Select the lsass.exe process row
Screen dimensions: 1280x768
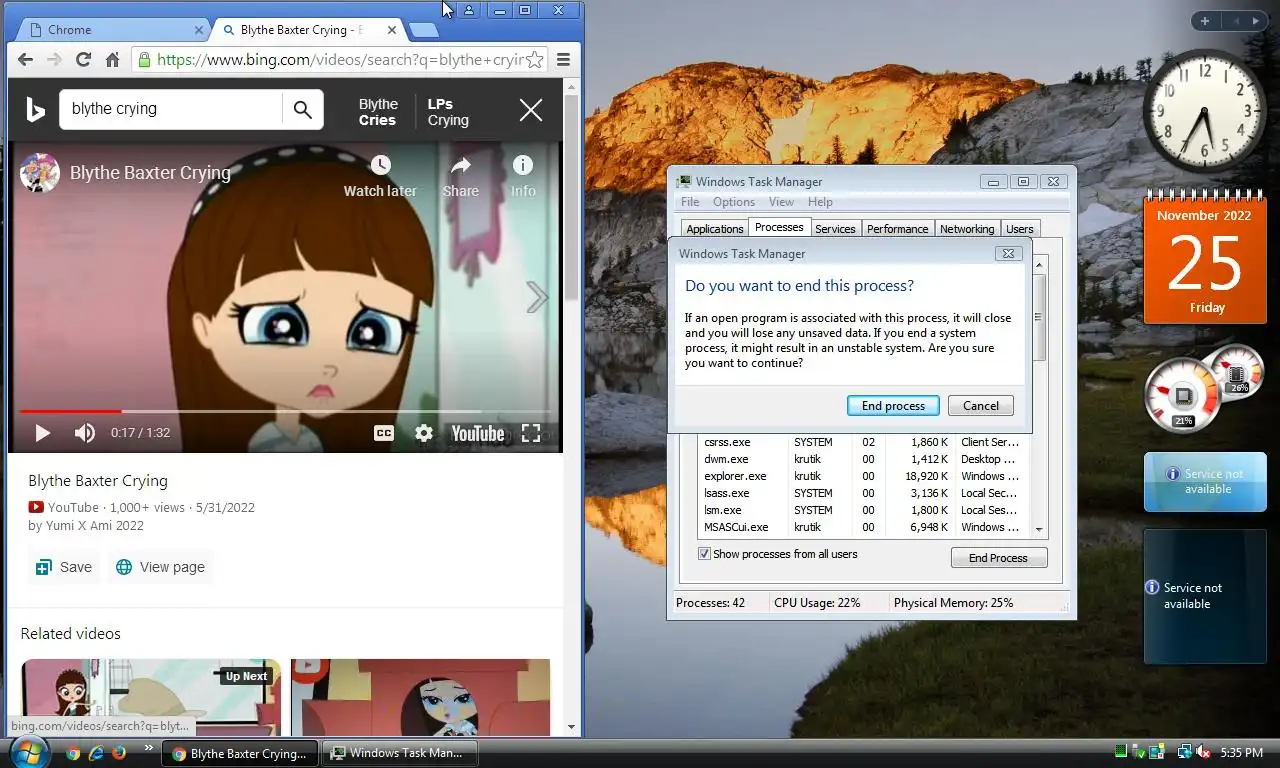tap(864, 494)
